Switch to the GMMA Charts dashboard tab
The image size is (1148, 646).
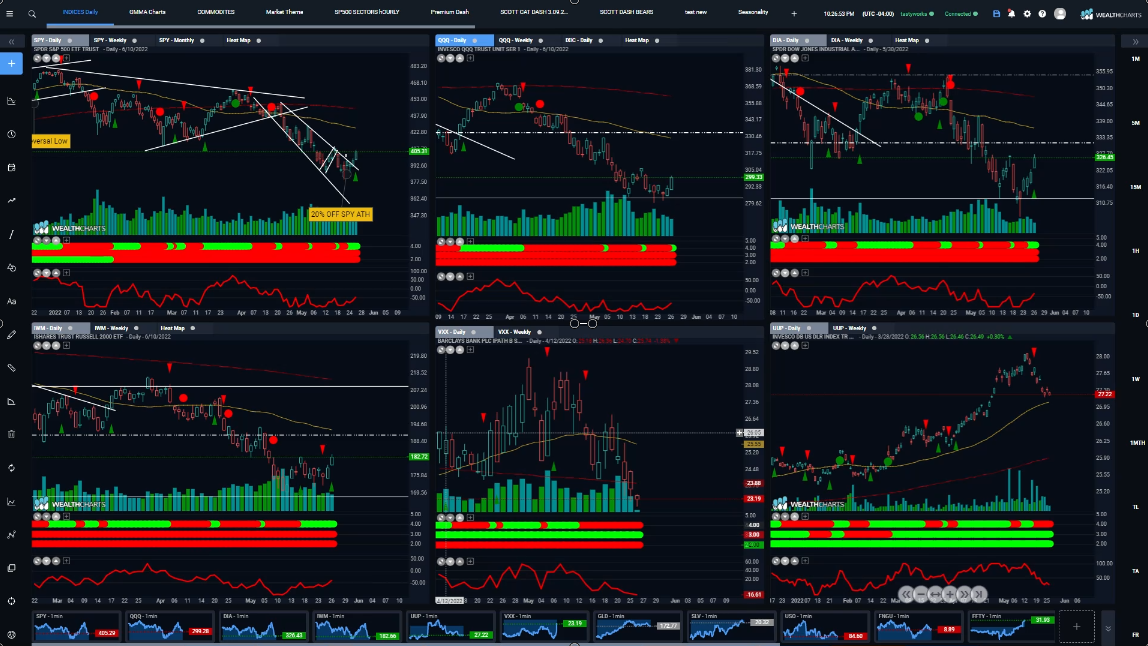[147, 12]
